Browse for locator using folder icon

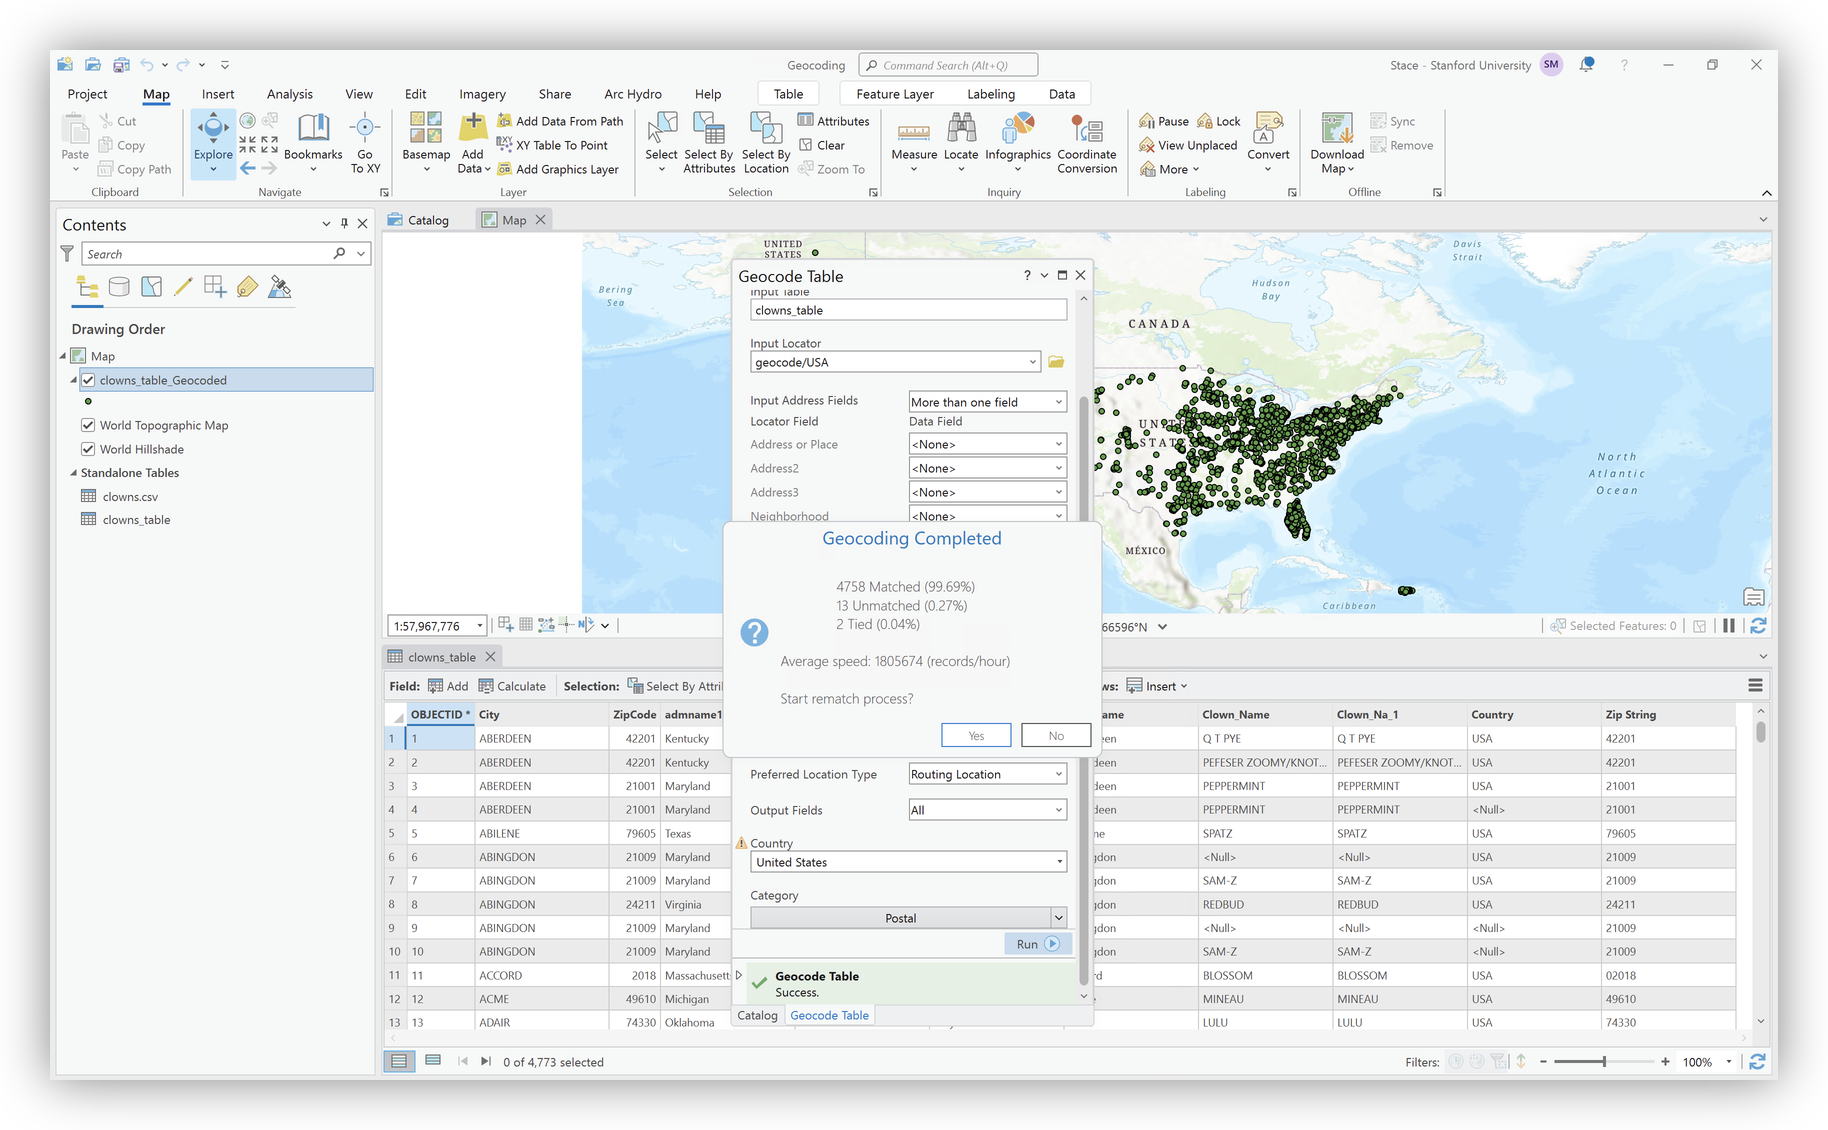1056,362
